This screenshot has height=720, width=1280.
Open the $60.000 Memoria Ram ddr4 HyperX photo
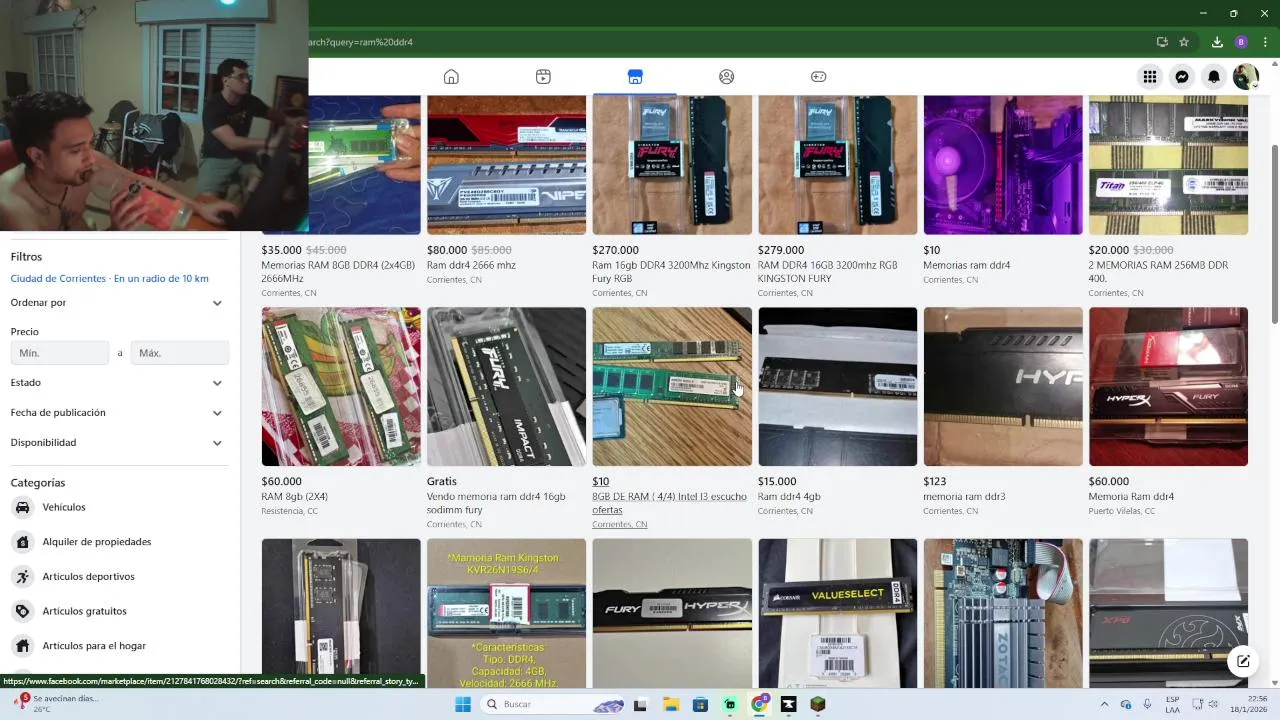coord(1168,386)
